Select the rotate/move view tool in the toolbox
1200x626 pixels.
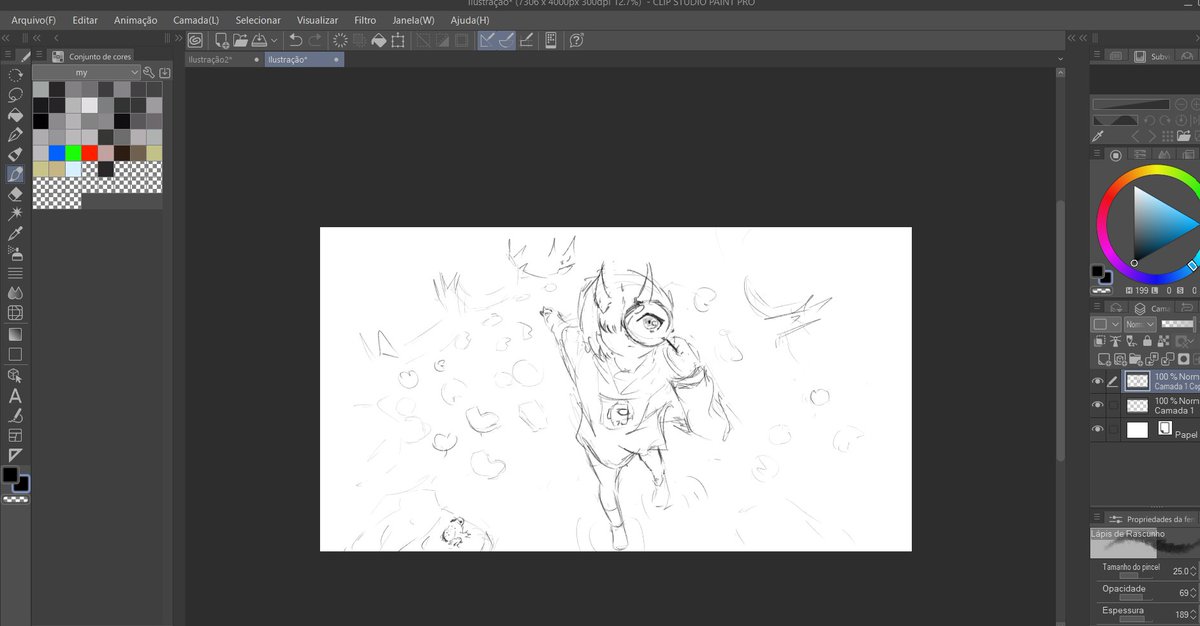pyautogui.click(x=15, y=75)
